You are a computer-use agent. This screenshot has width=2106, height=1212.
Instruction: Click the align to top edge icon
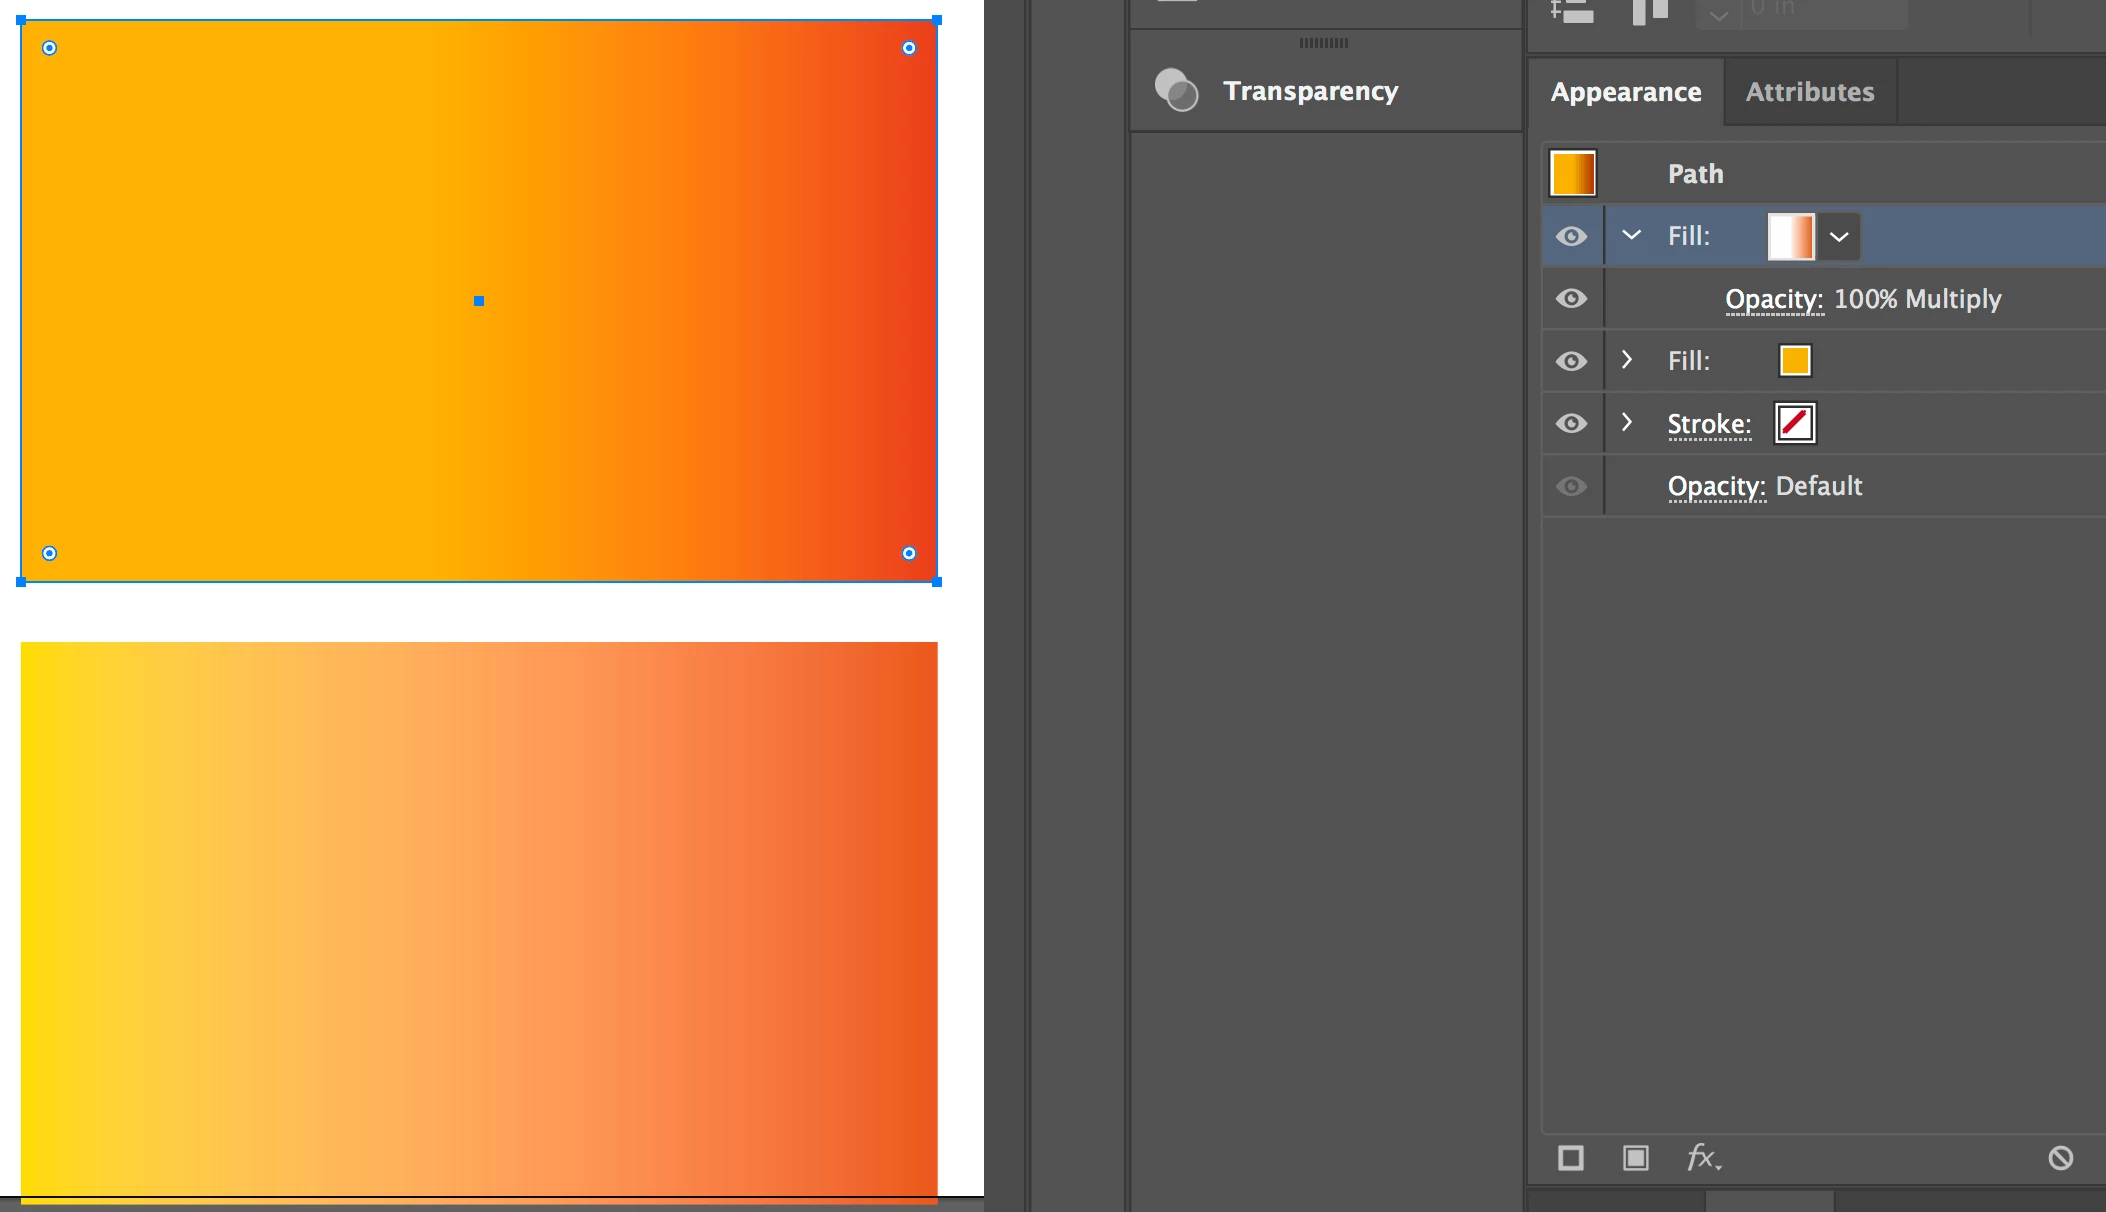point(1650,12)
